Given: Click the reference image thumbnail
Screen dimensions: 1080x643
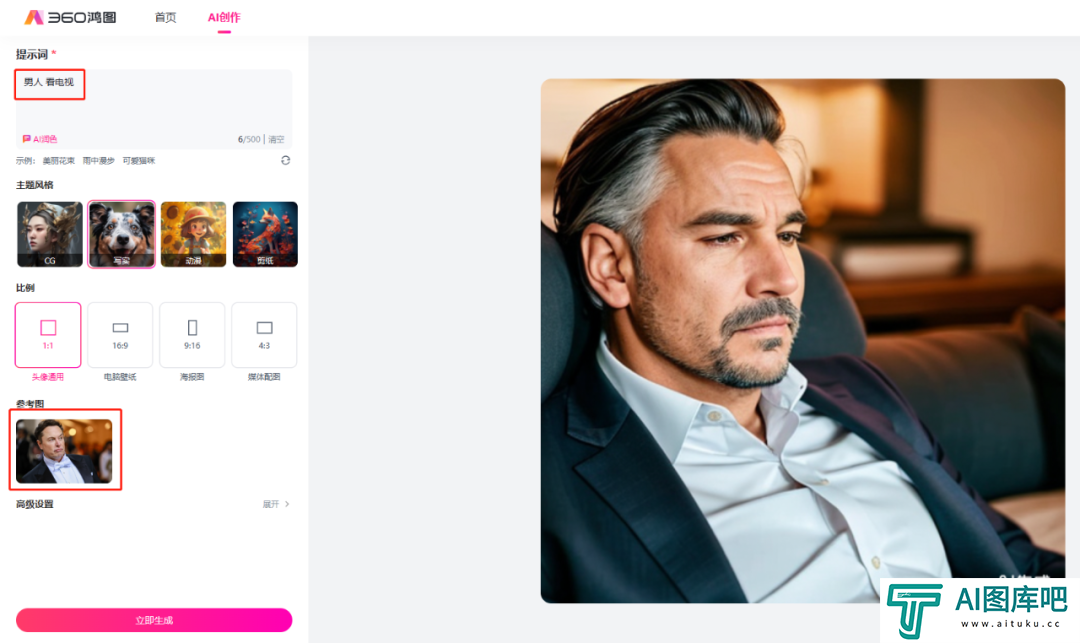Looking at the screenshot, I should [x=64, y=451].
